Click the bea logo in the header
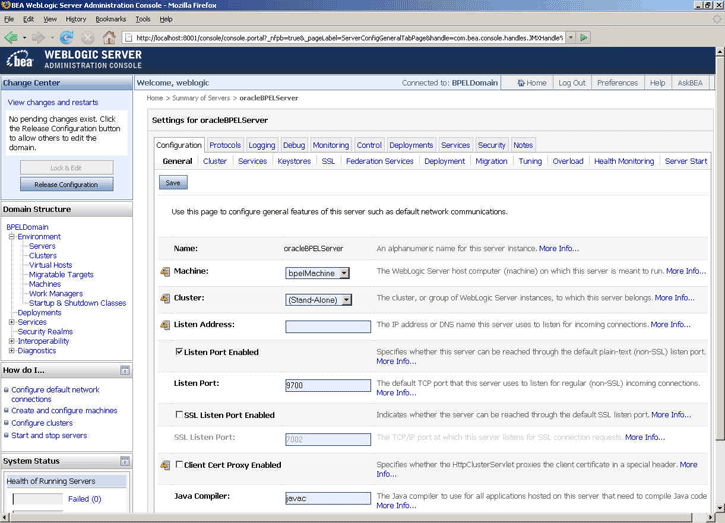725x523 pixels. click(19, 60)
